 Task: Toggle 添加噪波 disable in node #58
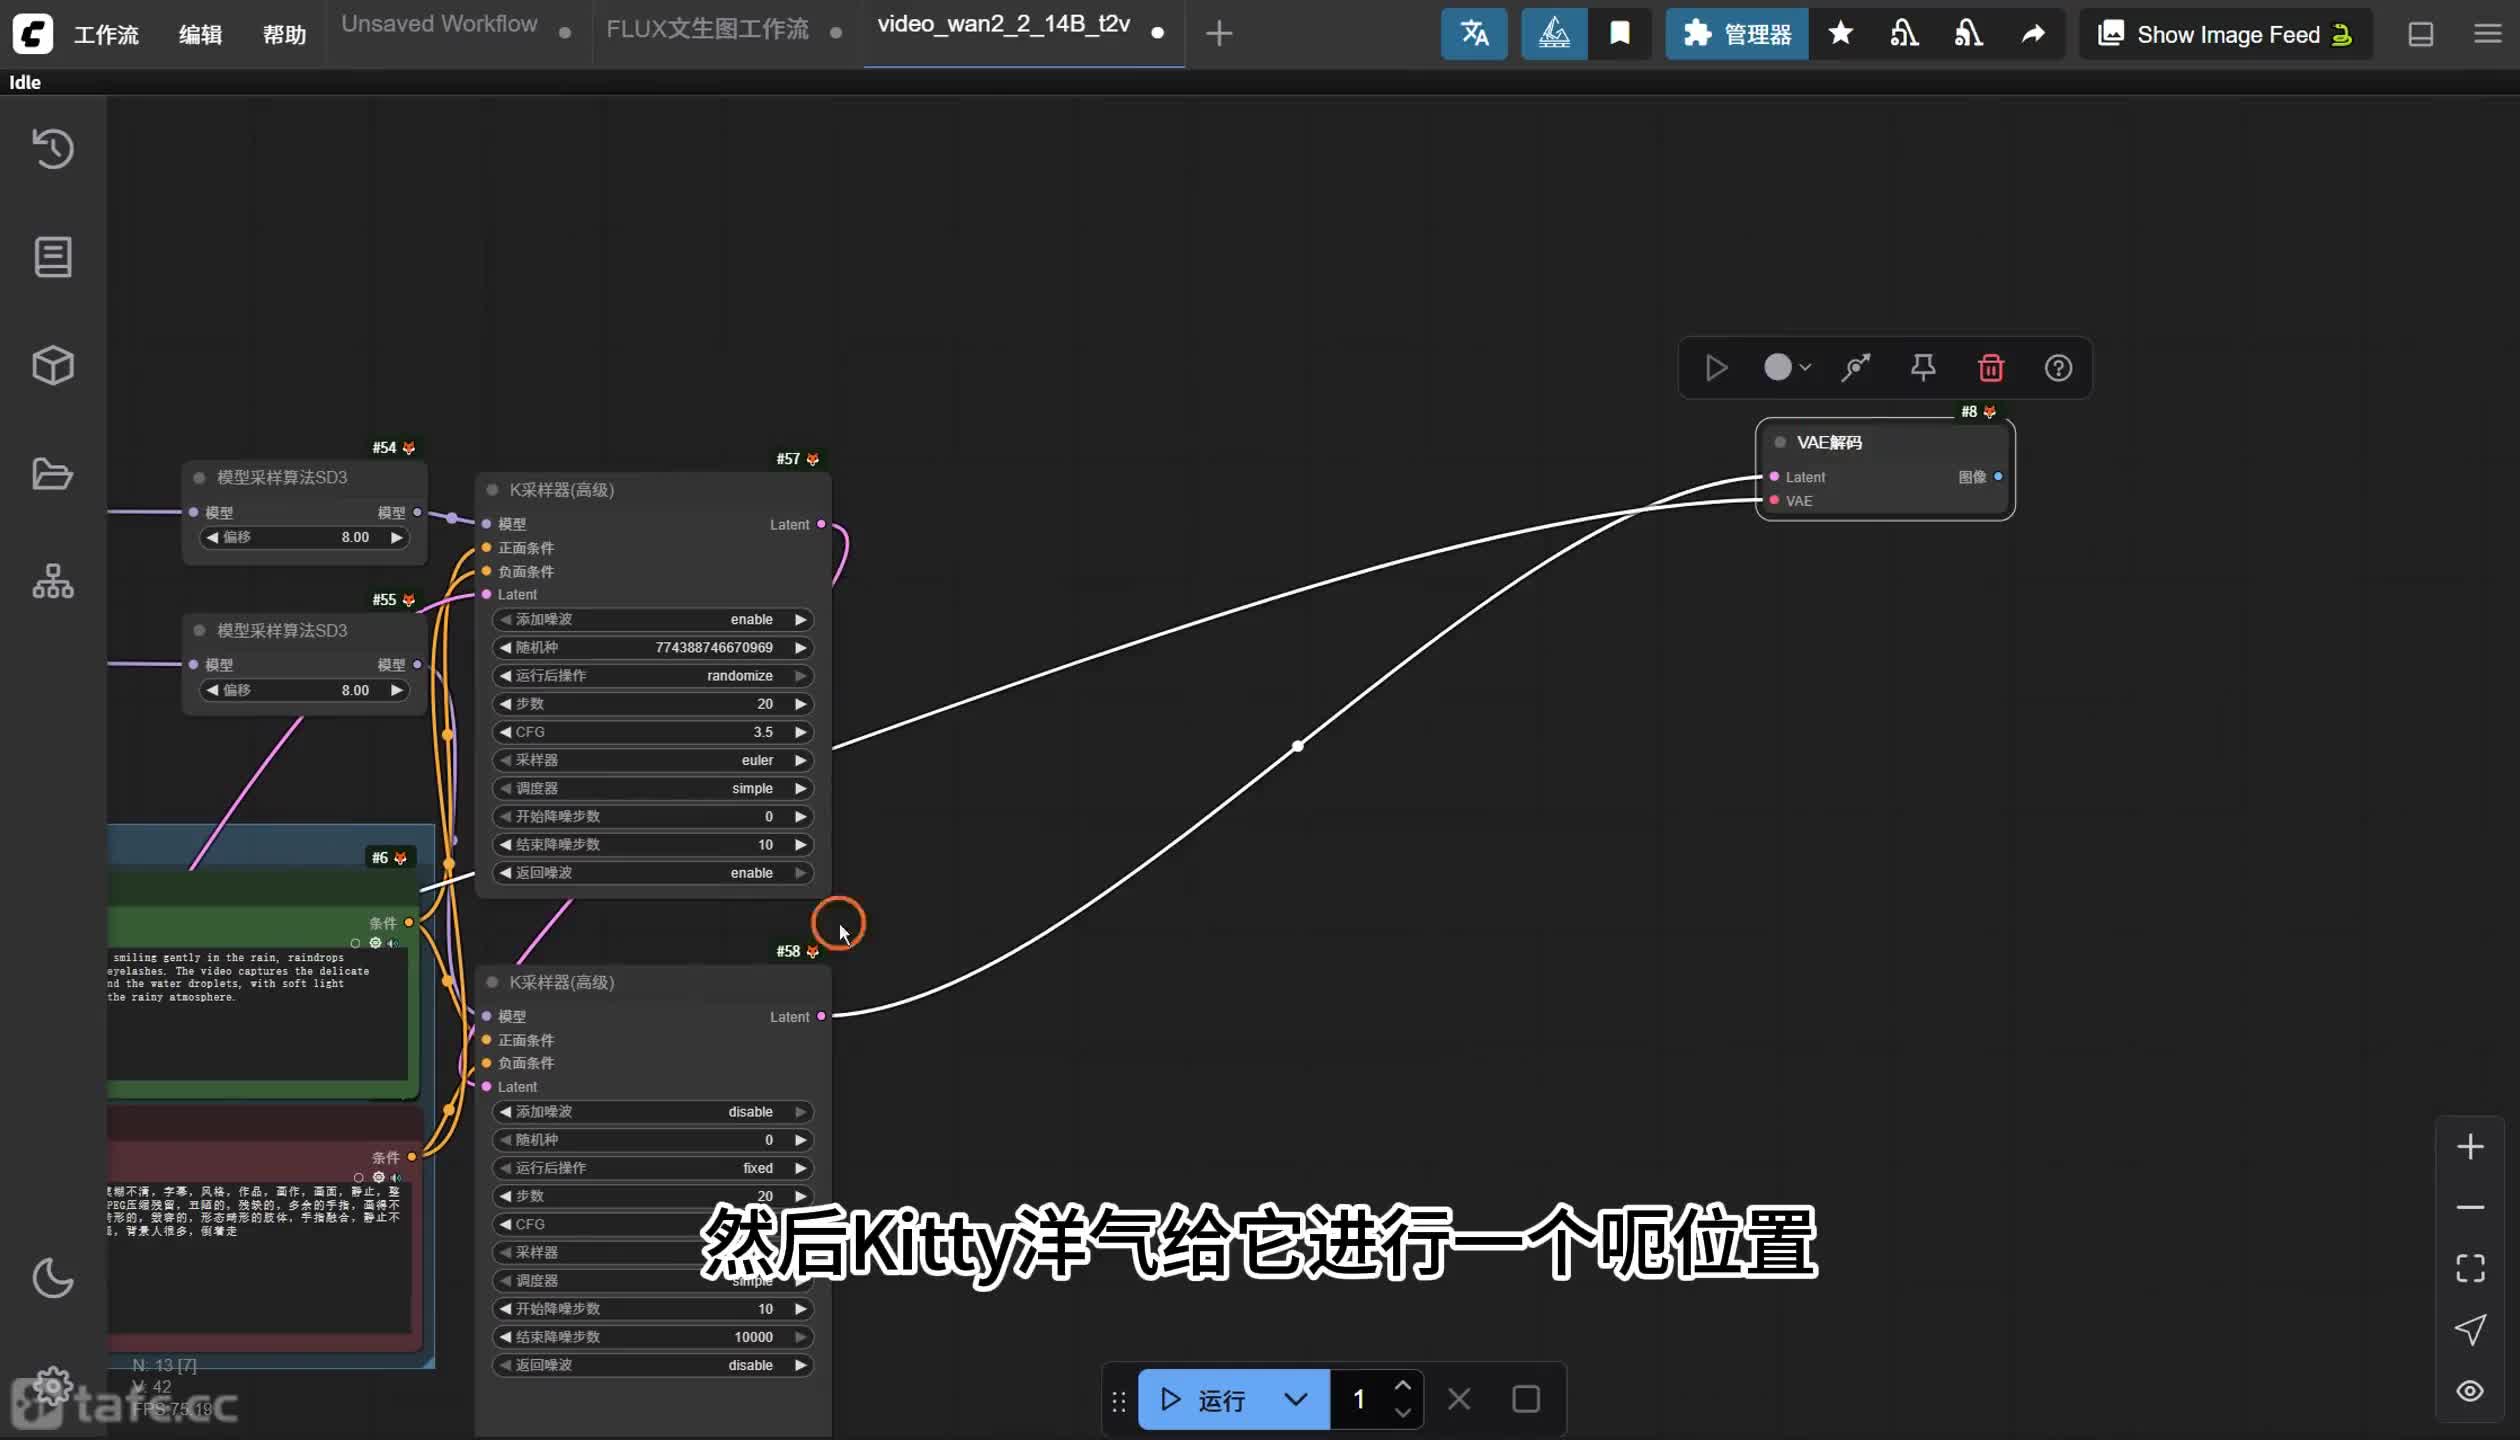pyautogui.click(x=653, y=1112)
